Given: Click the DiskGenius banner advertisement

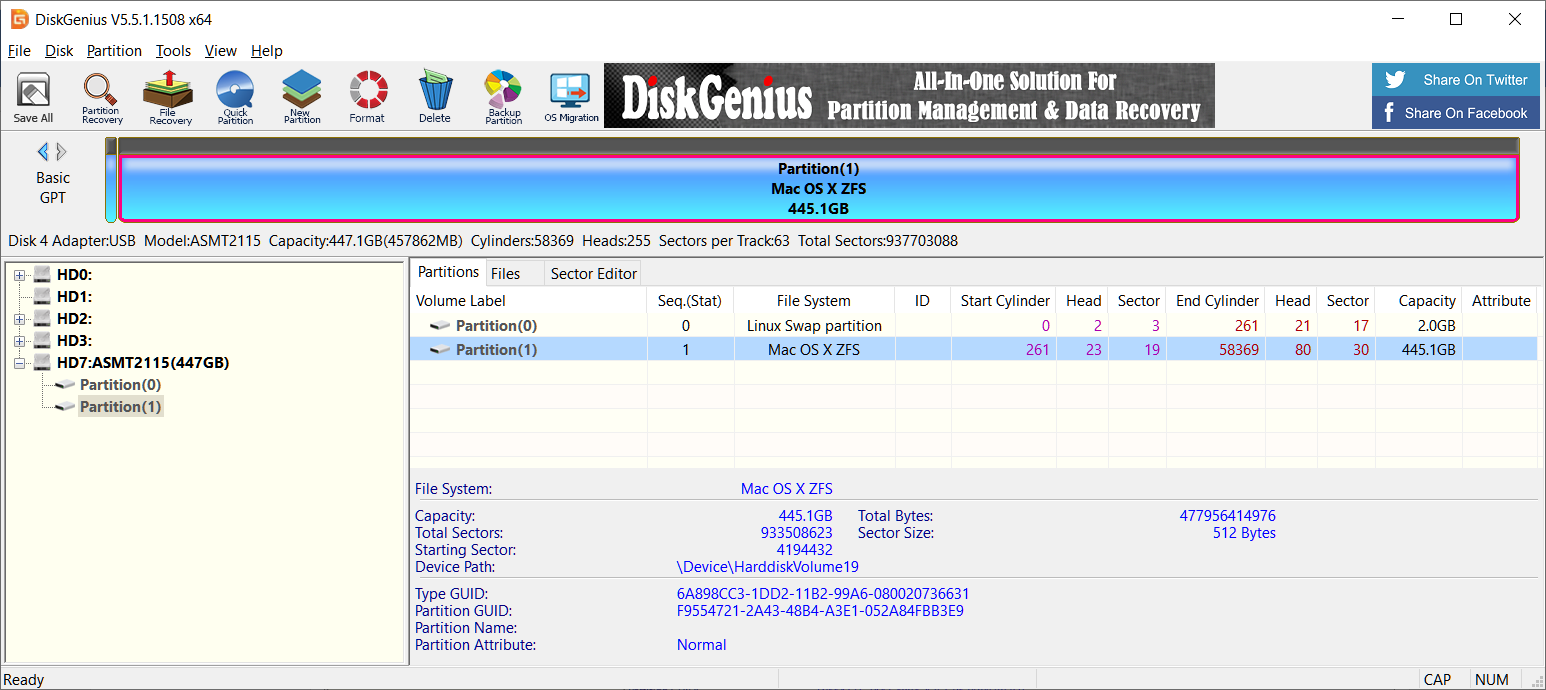Looking at the screenshot, I should [x=909, y=96].
